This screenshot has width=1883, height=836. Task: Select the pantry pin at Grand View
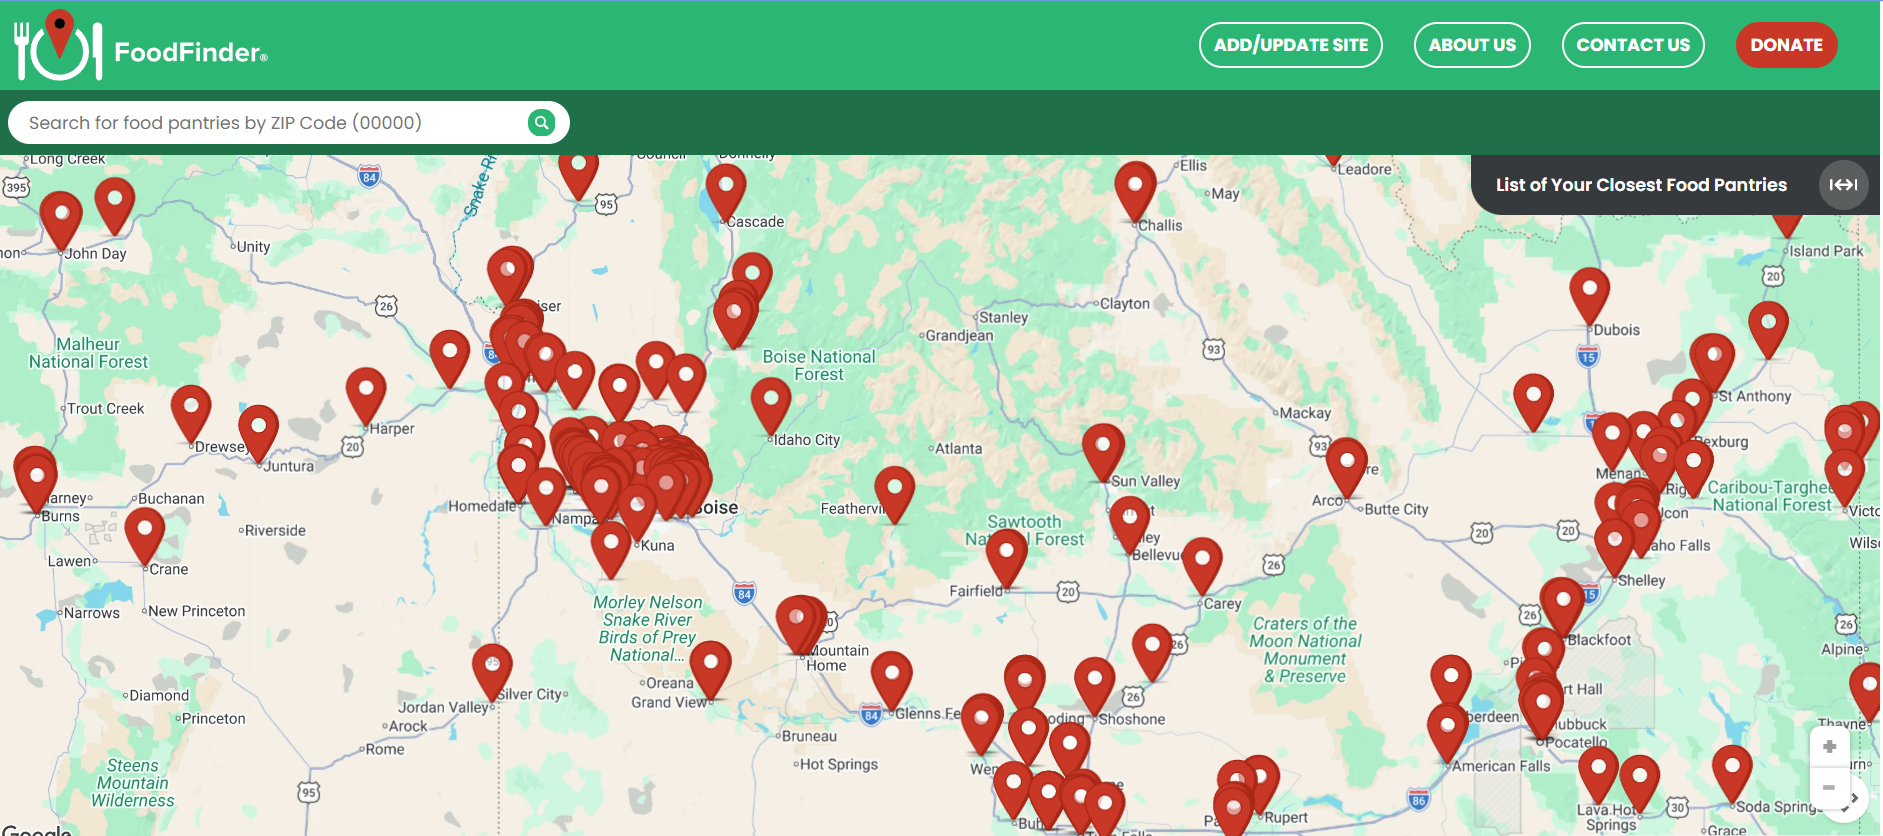coord(710,670)
